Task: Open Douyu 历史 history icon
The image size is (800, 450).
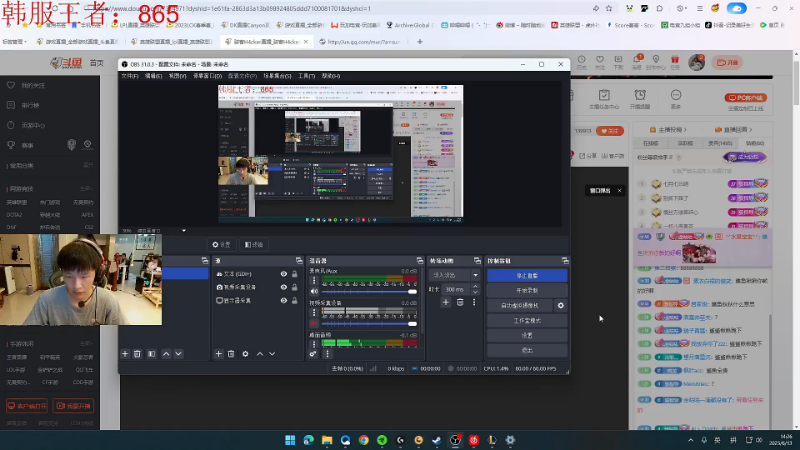Action: [582, 62]
